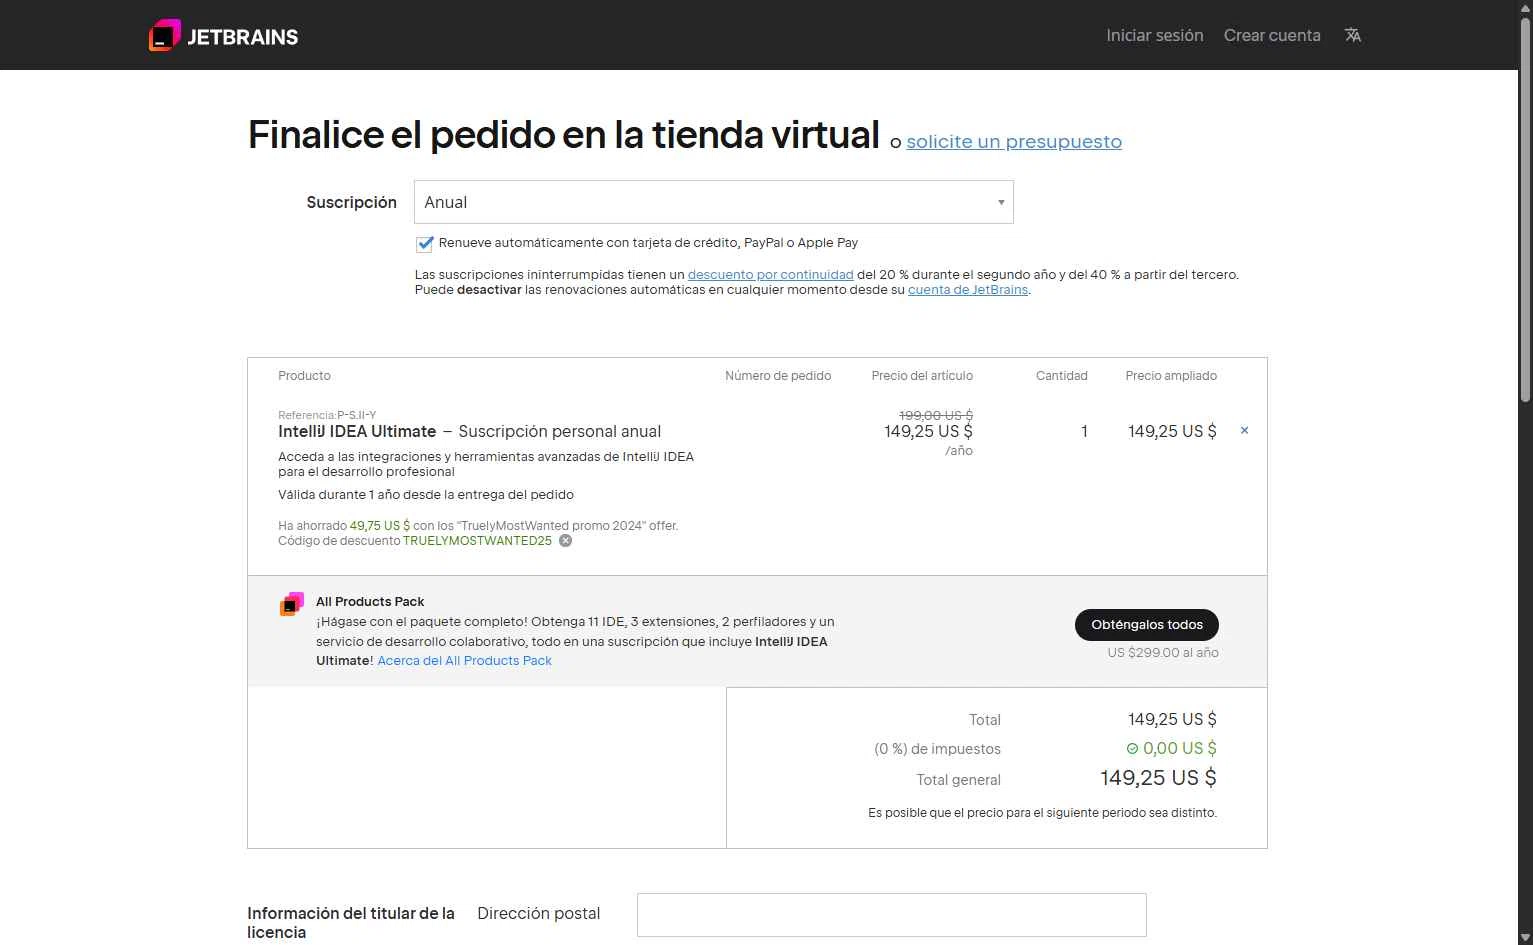Image resolution: width=1533 pixels, height=945 pixels.
Task: Click the Número de pedido column header
Action: 778,376
